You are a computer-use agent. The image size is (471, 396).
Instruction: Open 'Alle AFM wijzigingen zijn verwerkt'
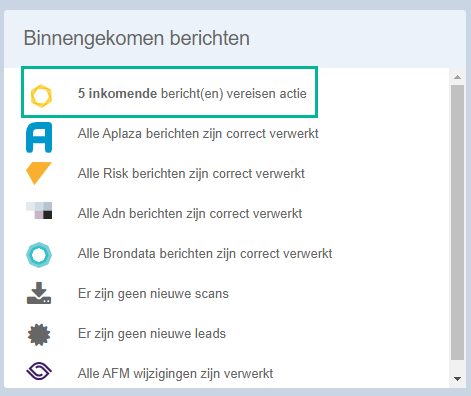tap(175, 373)
